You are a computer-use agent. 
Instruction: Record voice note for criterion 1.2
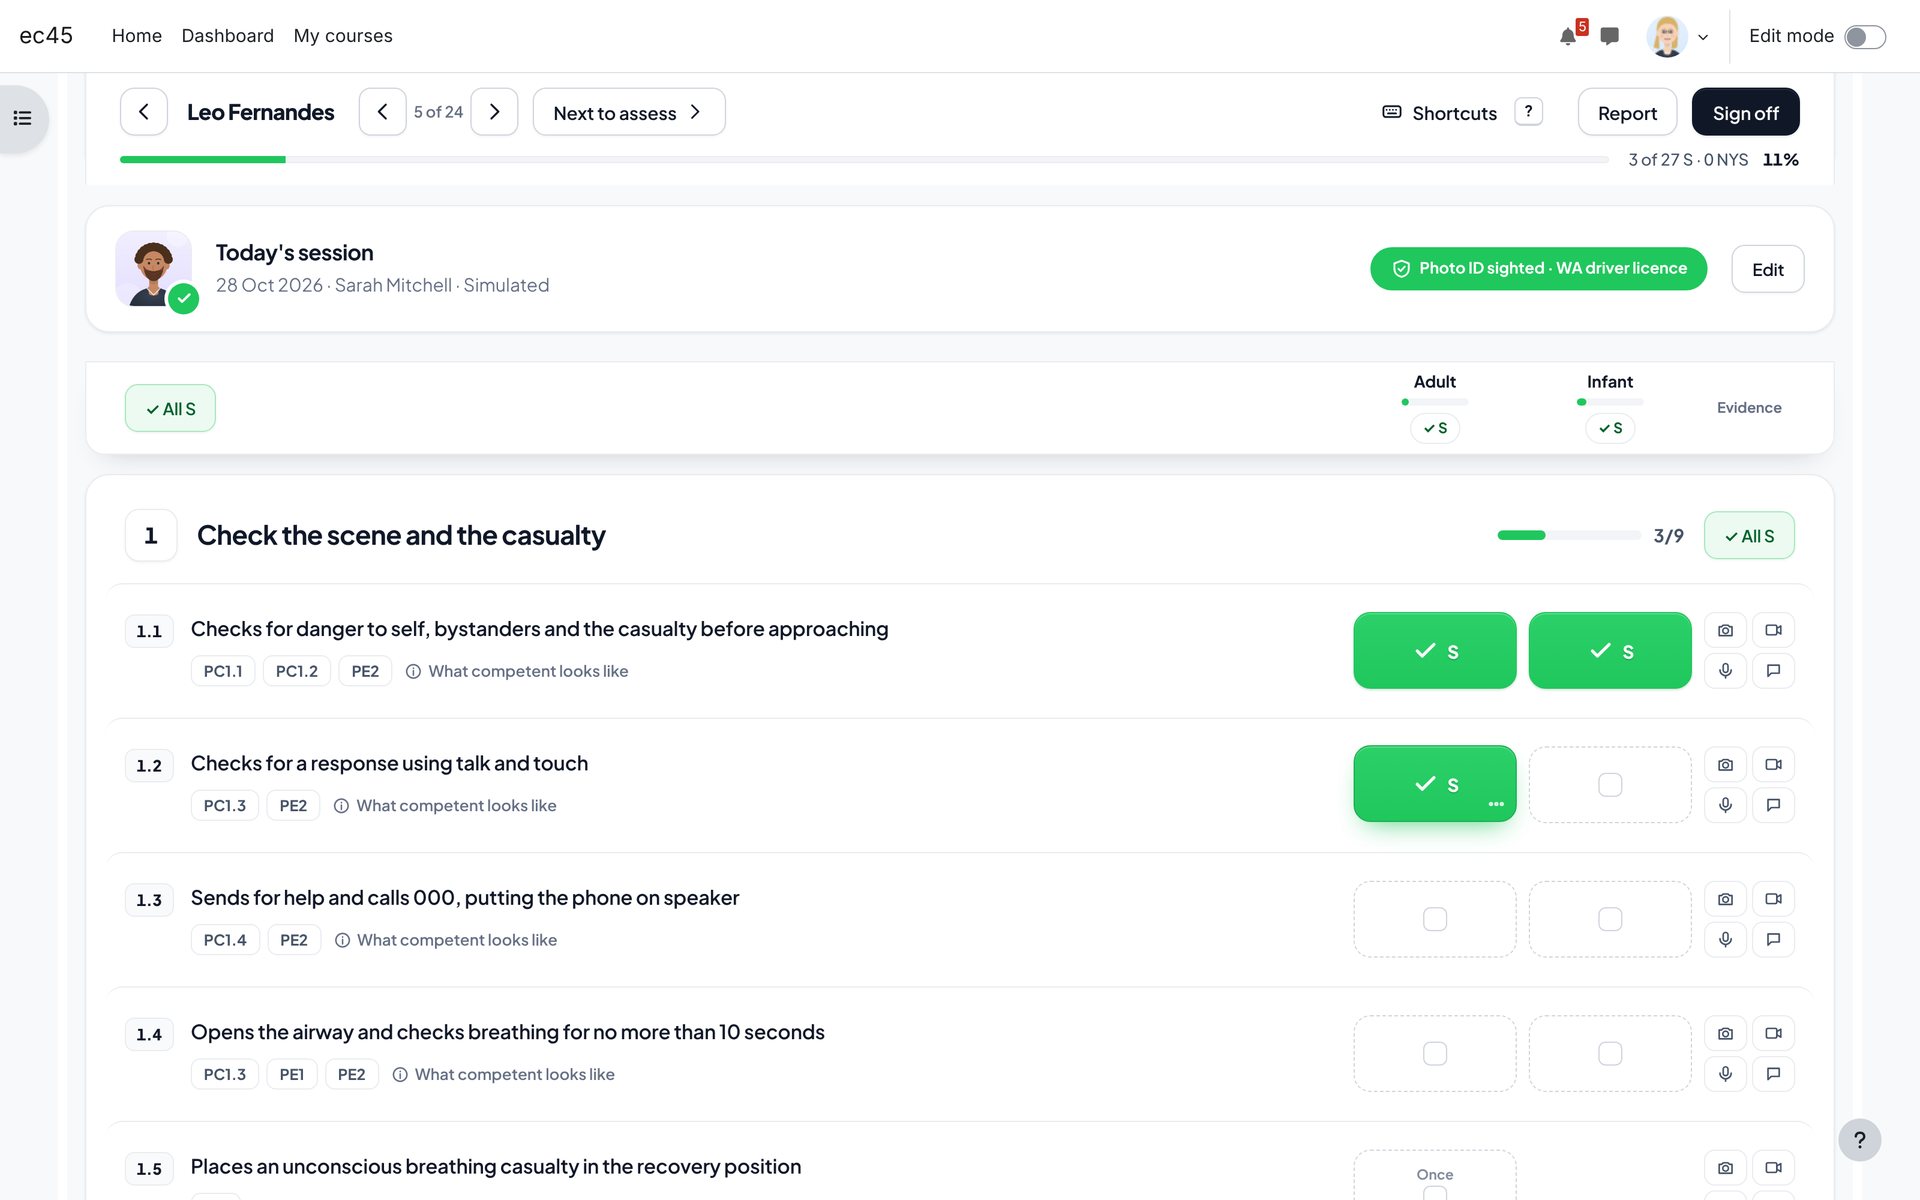(1725, 805)
